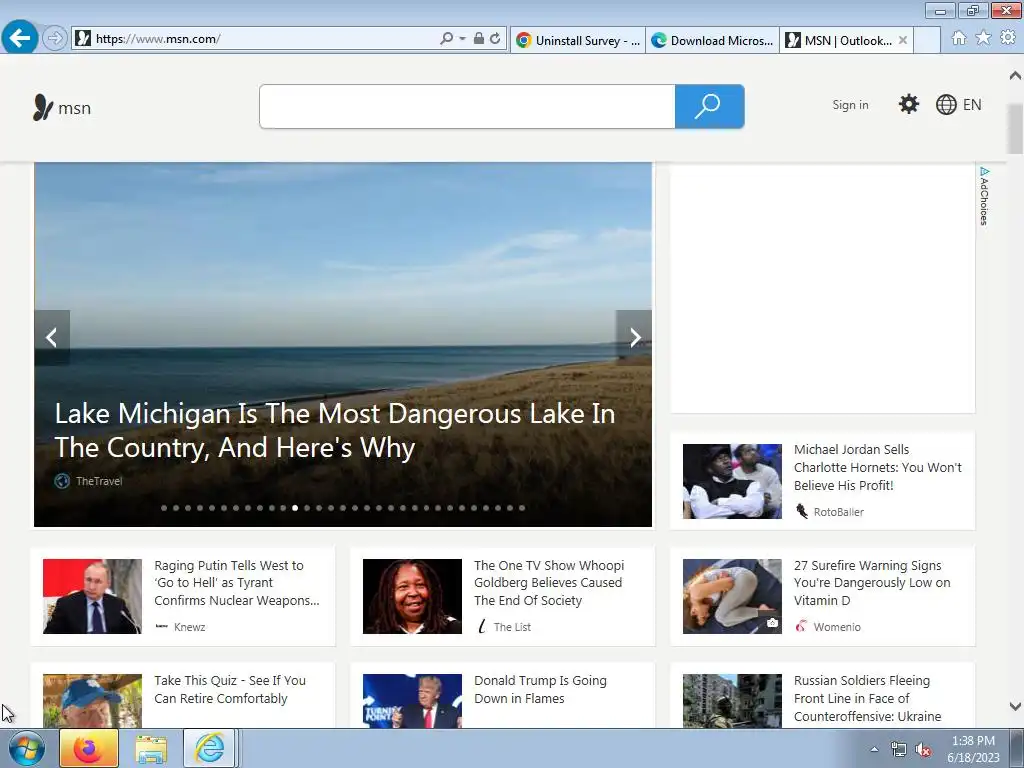
Task: Change language via the EN globe
Action: pos(958,104)
